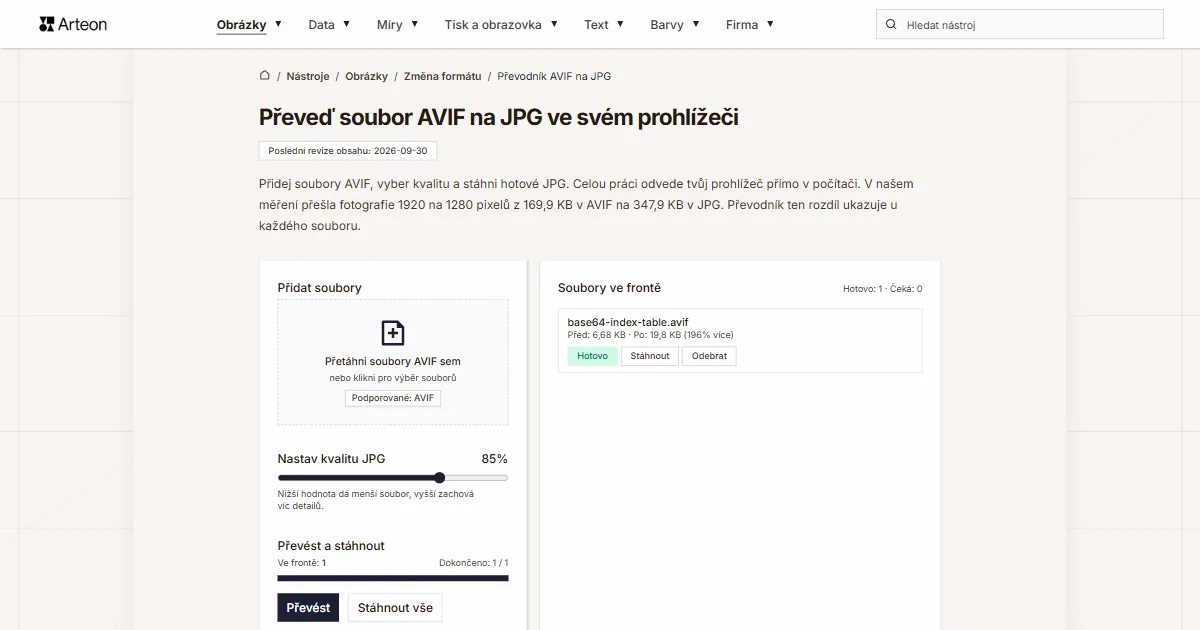Click the Arteon logo icon
Image resolution: width=1200 pixels, height=630 pixels.
[46, 24]
